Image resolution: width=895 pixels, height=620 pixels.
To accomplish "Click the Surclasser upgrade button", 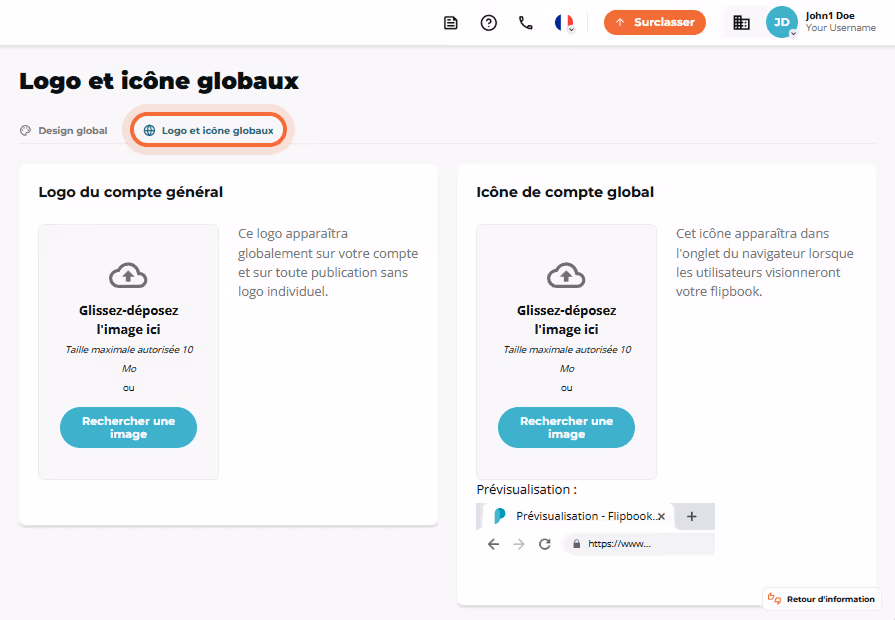I will (x=655, y=22).
